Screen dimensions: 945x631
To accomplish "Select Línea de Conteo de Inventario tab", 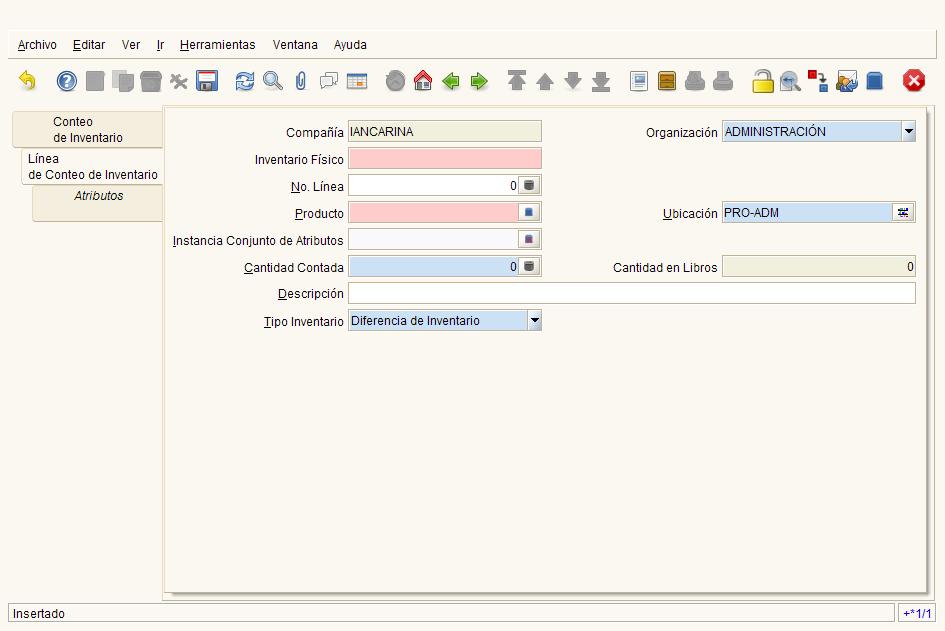I will [93, 166].
